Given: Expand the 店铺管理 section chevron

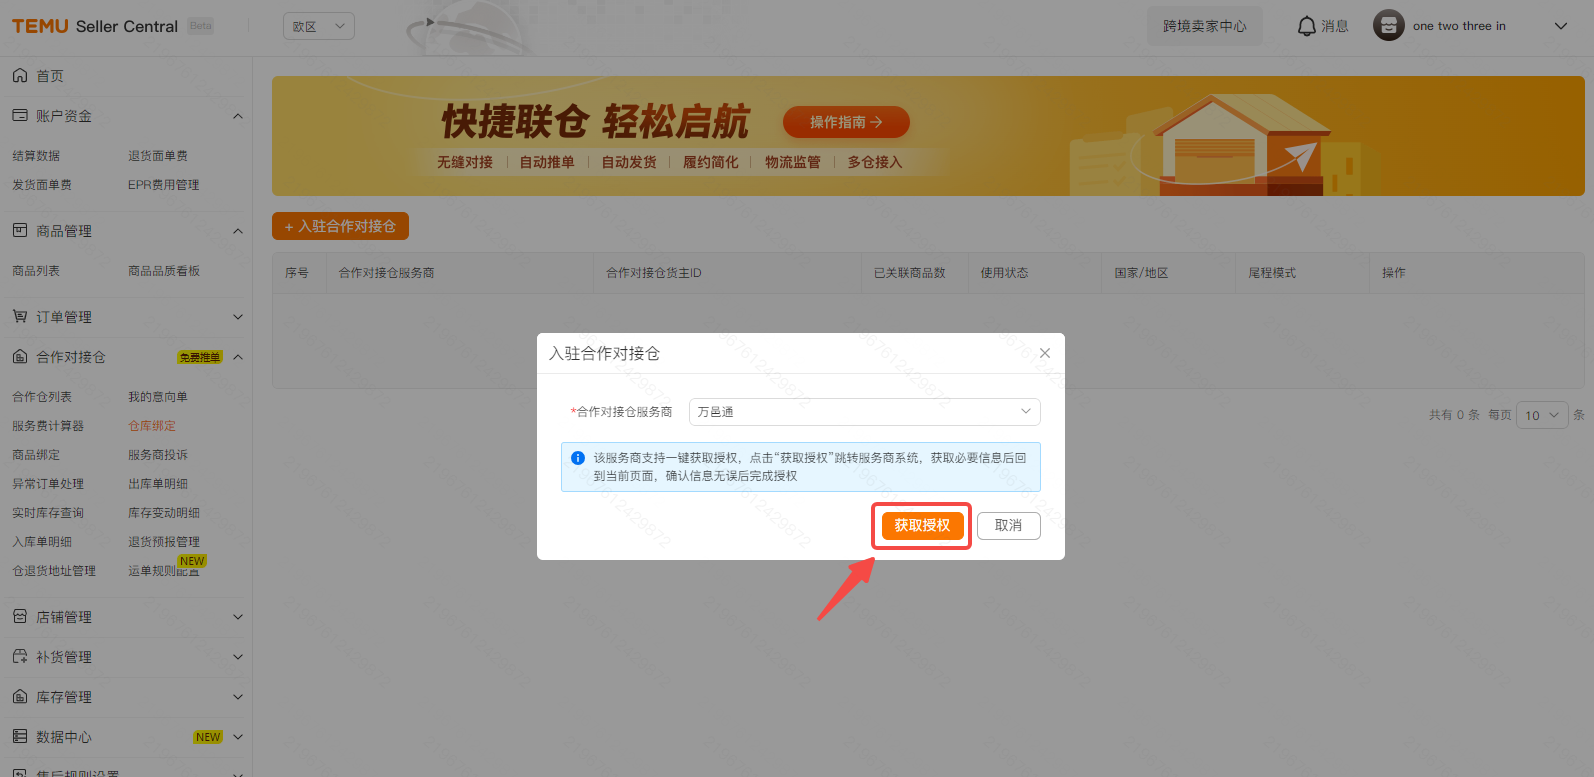Looking at the screenshot, I should click(238, 617).
